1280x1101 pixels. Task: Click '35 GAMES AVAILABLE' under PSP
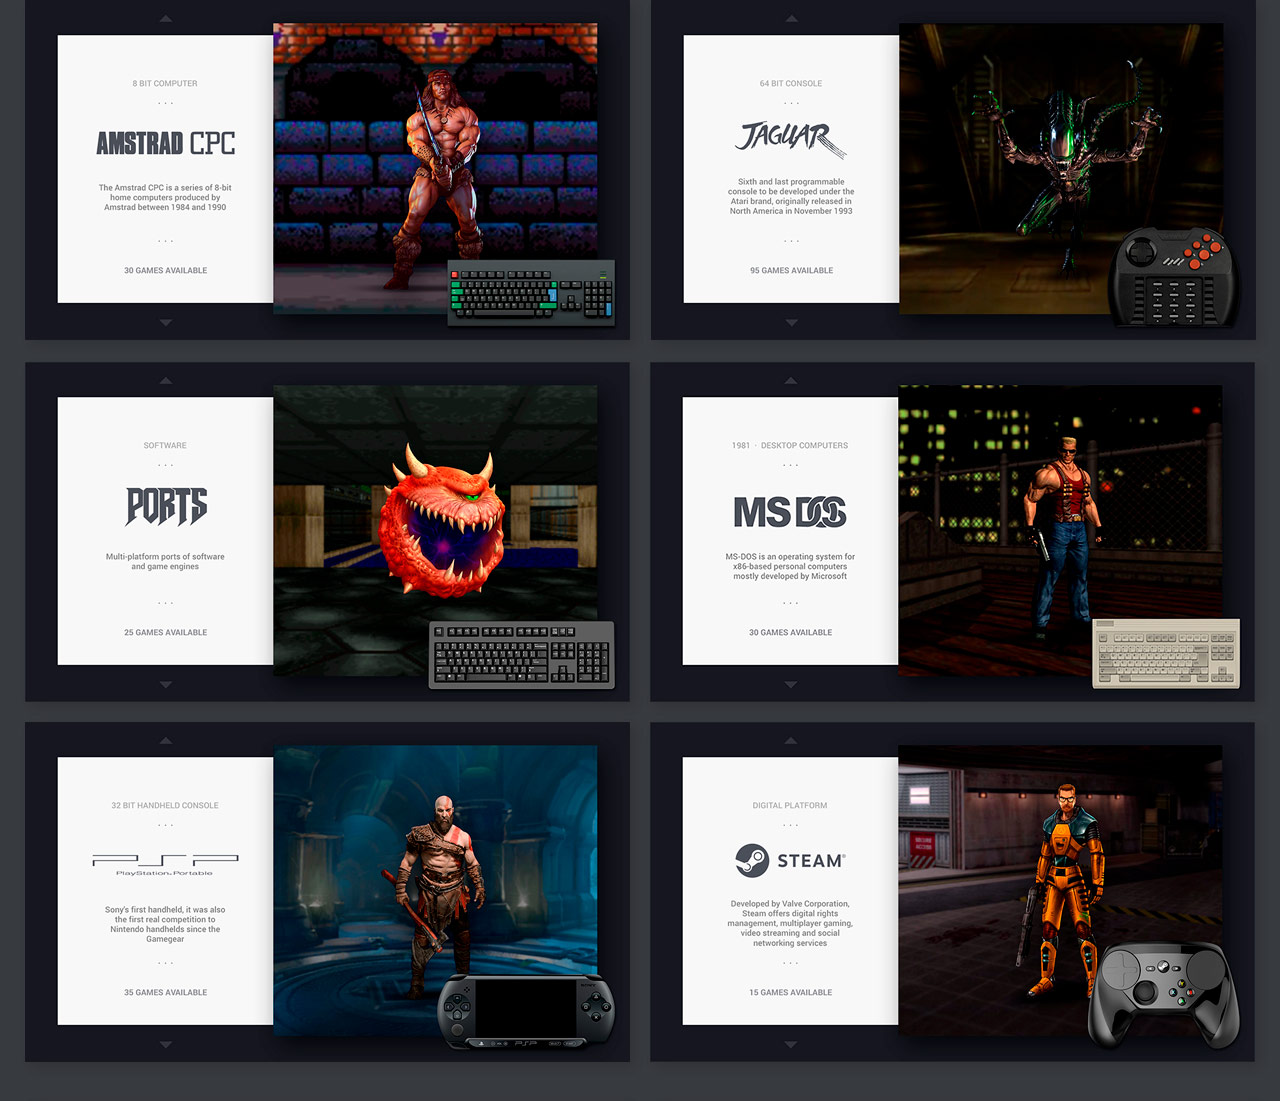166,993
